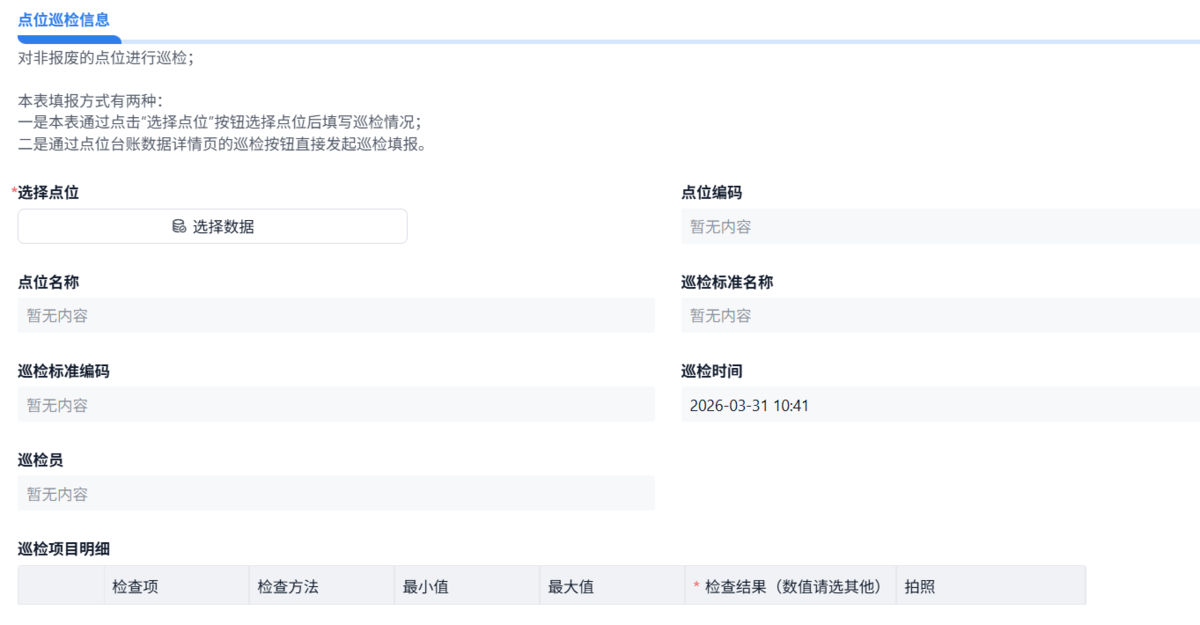Open the point picker via 选择数据 button
This screenshot has height=625, width=1200.
212,226
